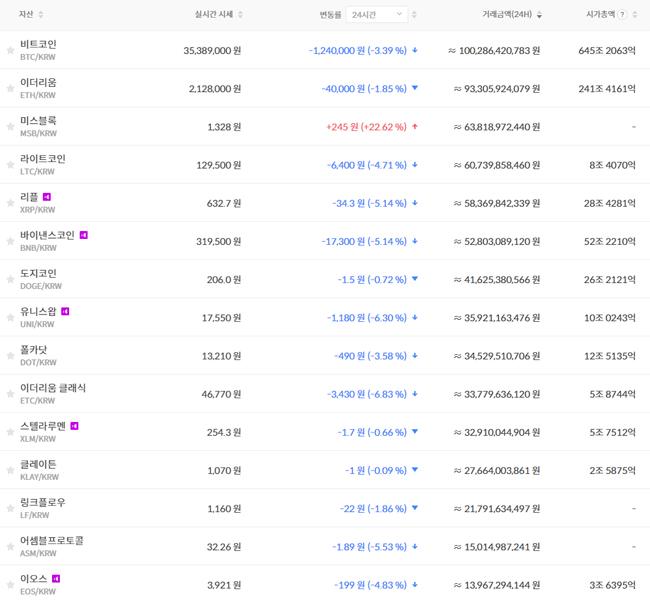This screenshot has width=650, height=601.
Task: Favorite the 이더리움 클래식 ETC/KRW star
Action: pyautogui.click(x=10, y=394)
